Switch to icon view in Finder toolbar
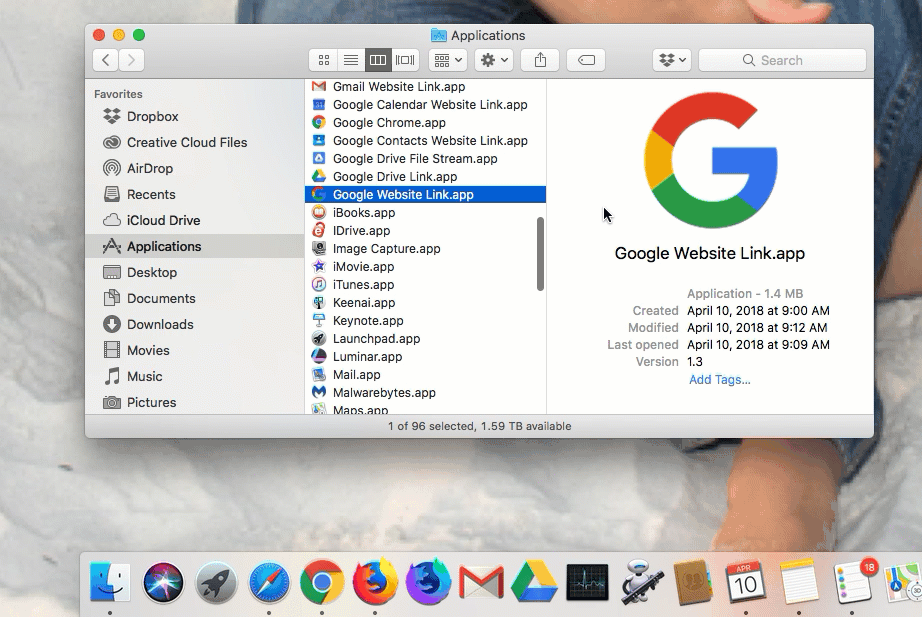Viewport: 922px width, 617px height. point(323,60)
